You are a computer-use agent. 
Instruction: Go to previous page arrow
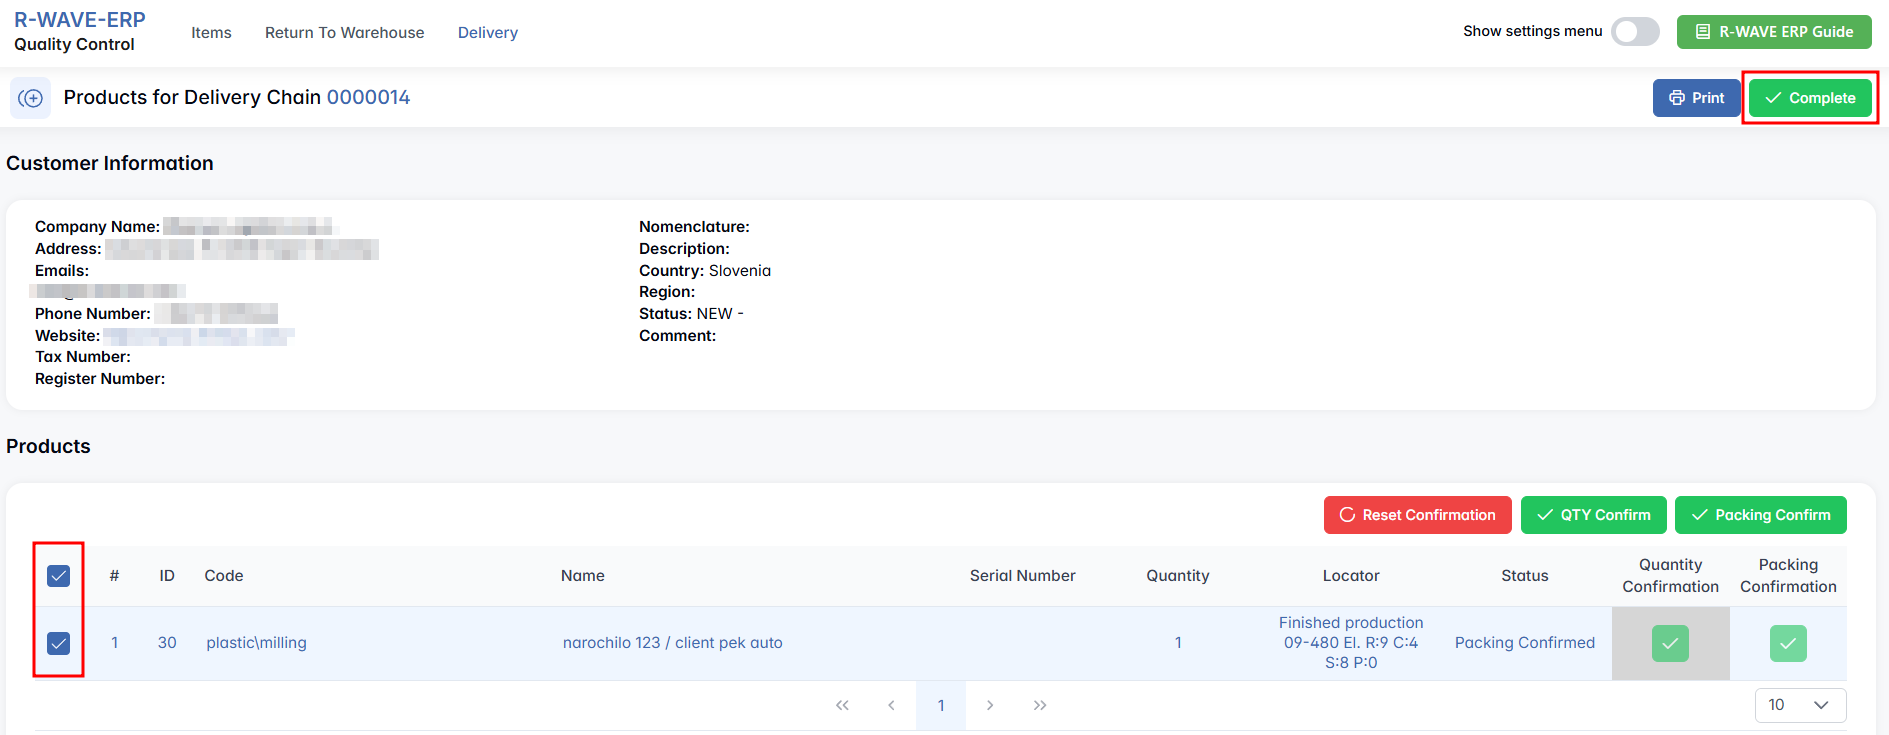pos(891,705)
